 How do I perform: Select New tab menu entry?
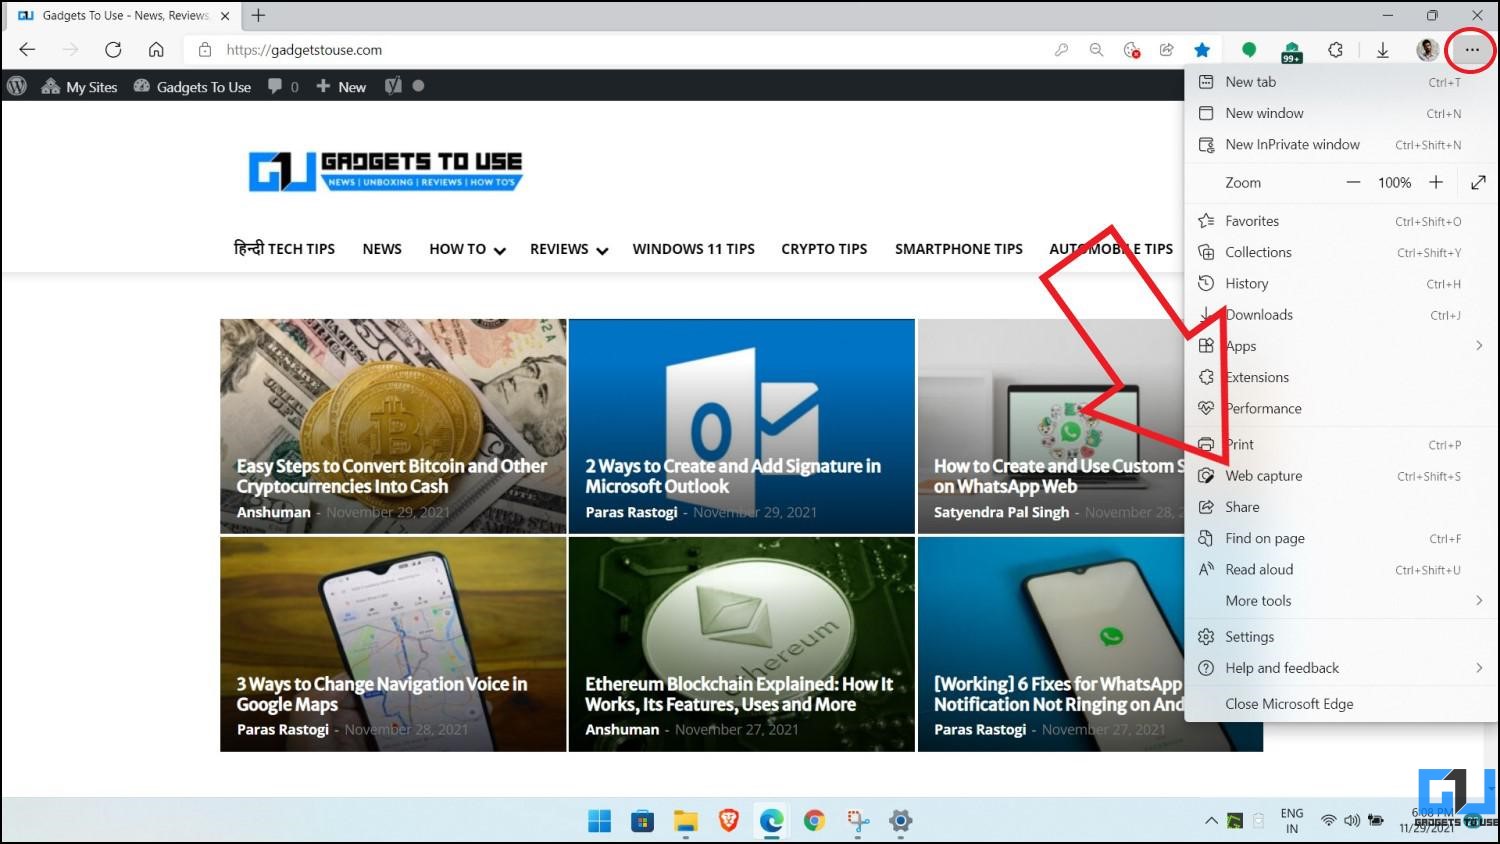tap(1340, 82)
